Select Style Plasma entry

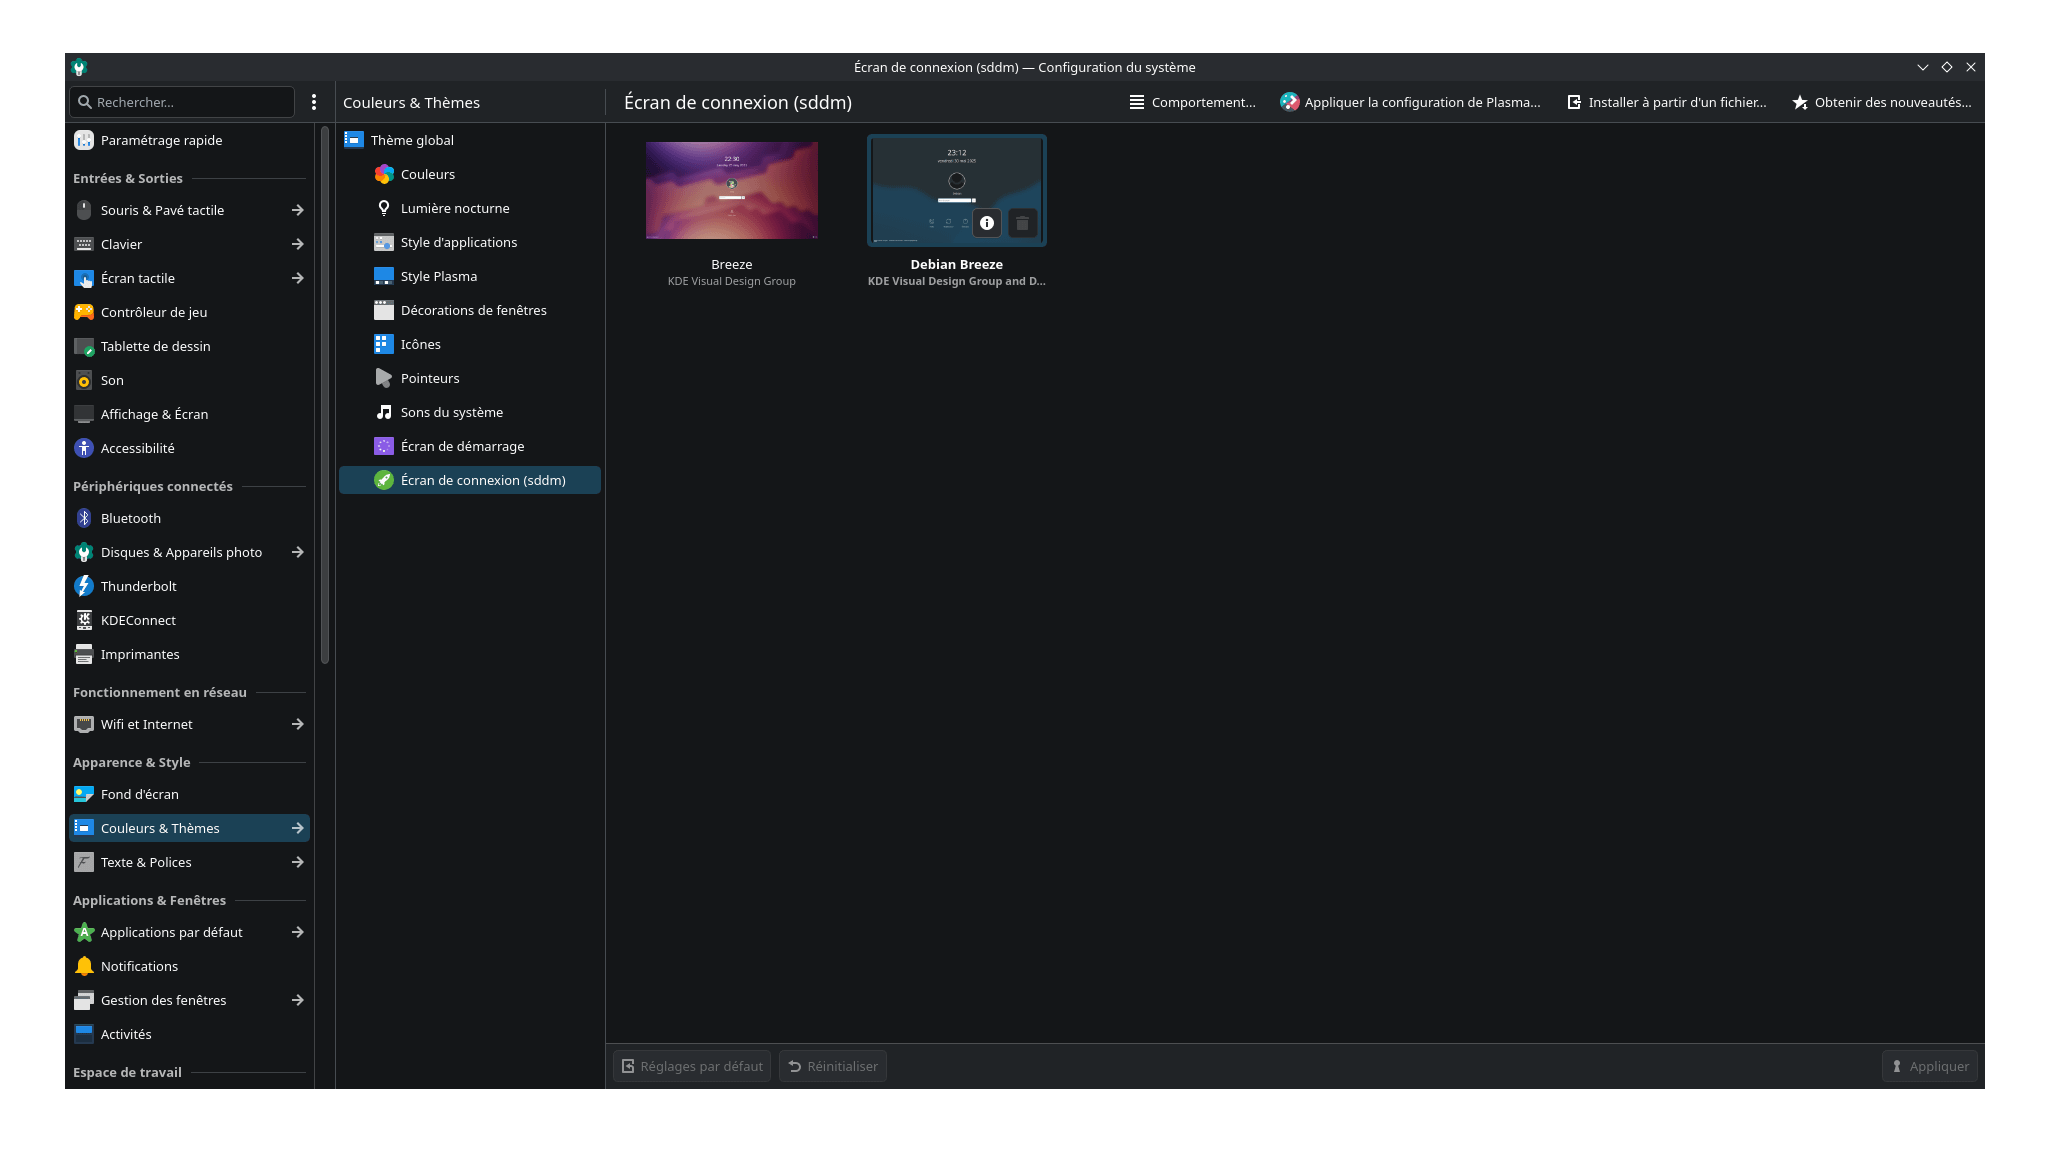tap(470, 276)
